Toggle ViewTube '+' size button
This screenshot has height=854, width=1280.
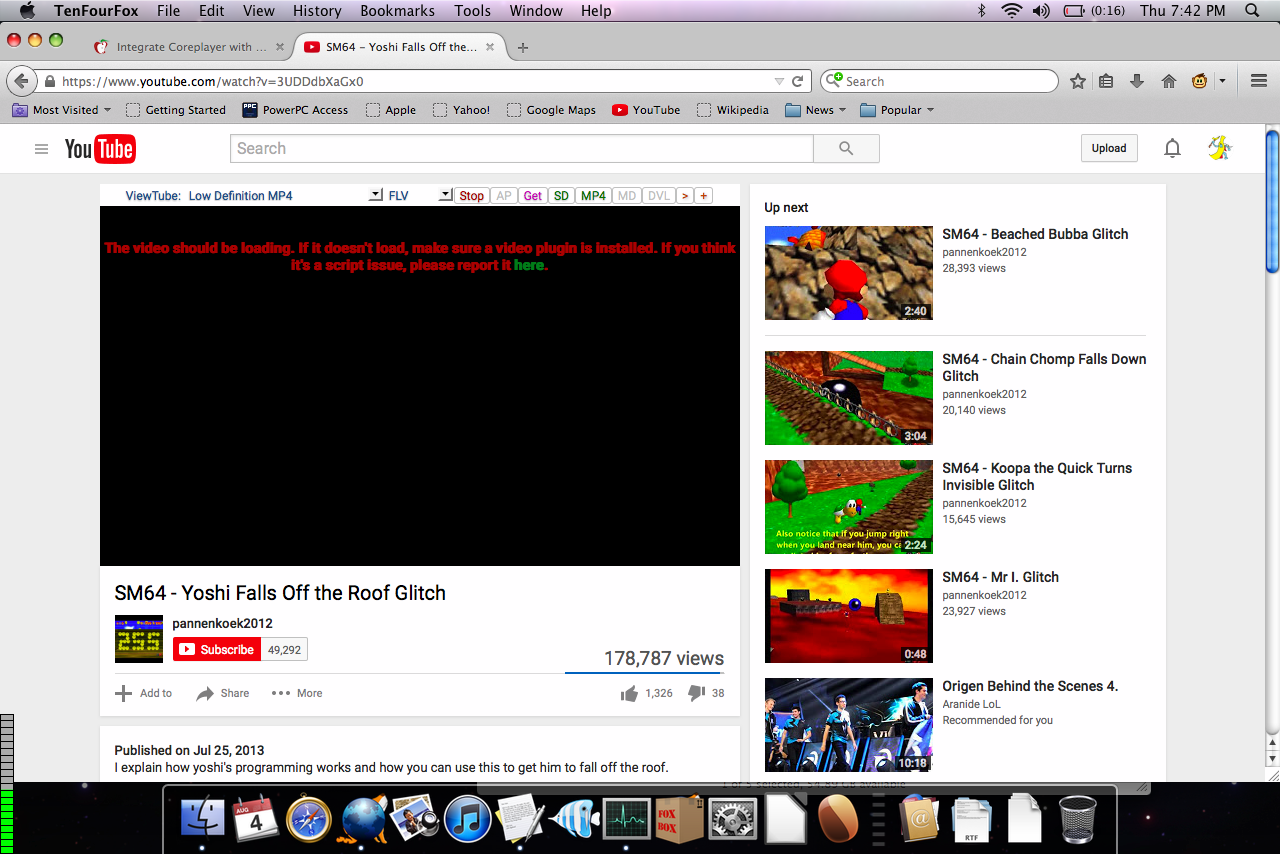704,196
